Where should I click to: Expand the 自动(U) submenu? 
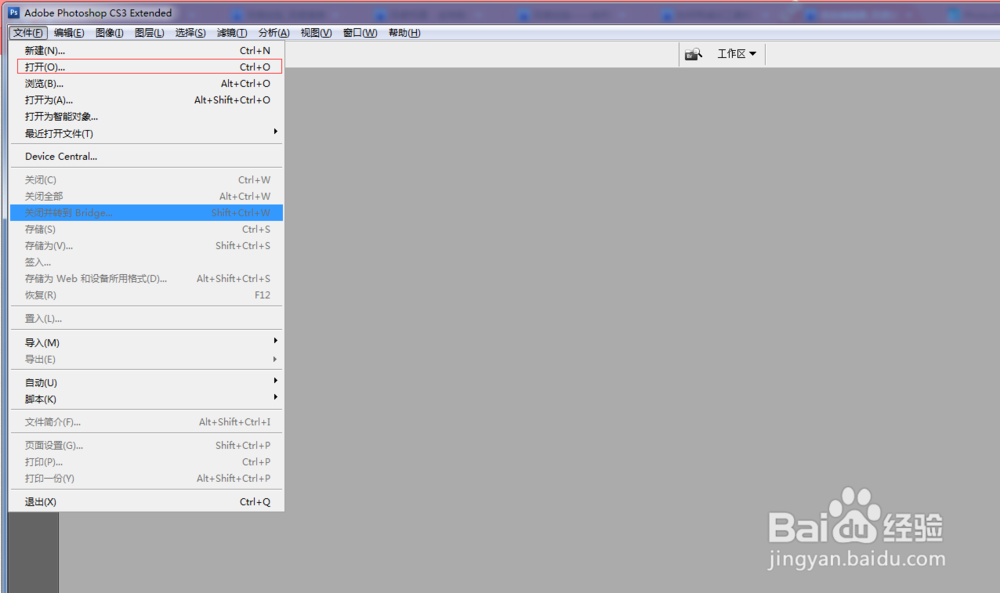tap(147, 383)
